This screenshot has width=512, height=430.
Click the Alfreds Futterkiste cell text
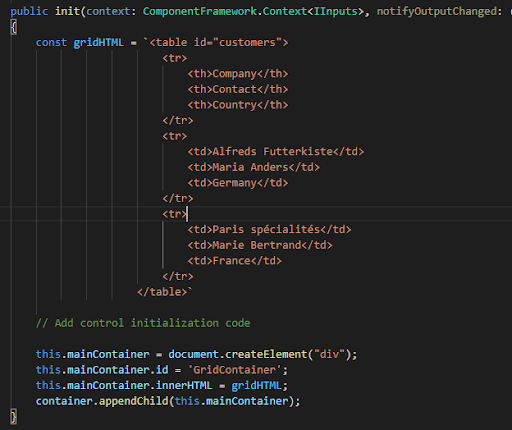point(273,152)
